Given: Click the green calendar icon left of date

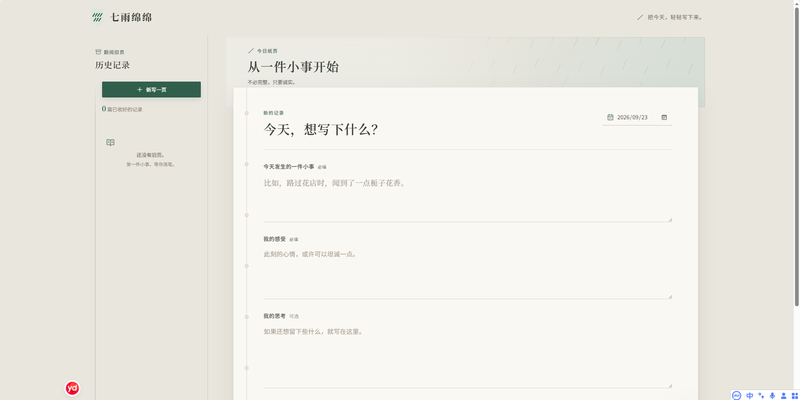Looking at the screenshot, I should (610, 117).
